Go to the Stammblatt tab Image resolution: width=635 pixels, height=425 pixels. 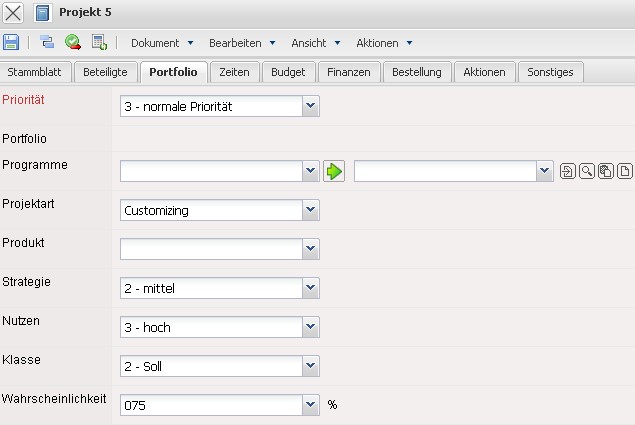click(36, 72)
